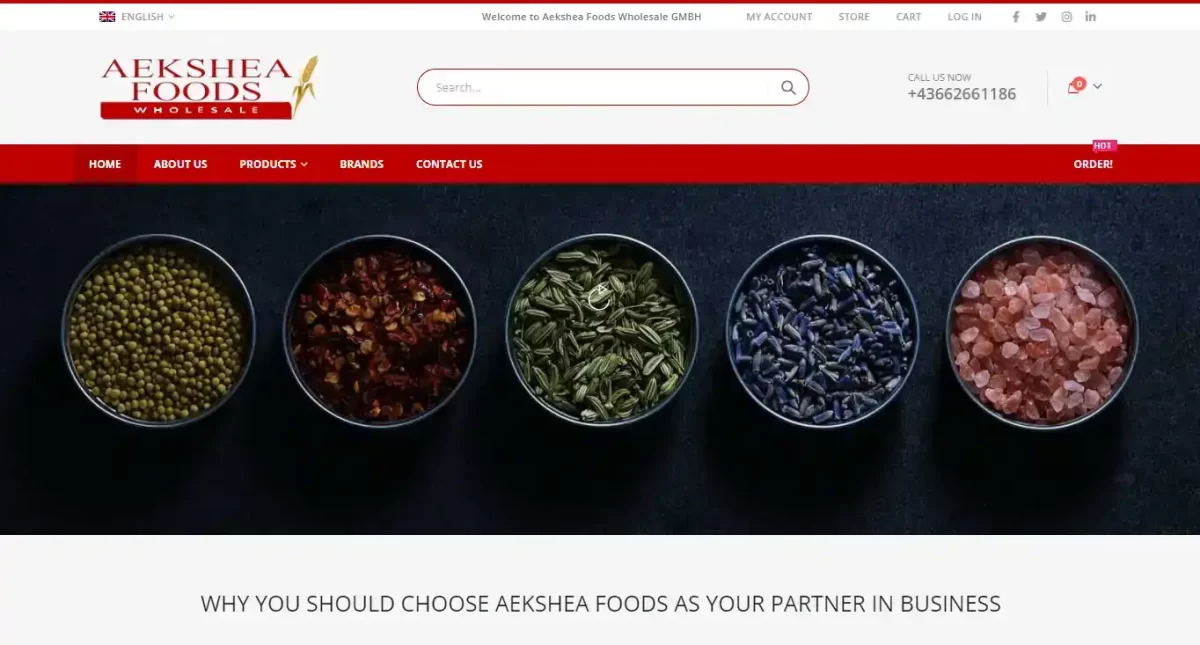Expand the cart chevron dropdown
Image resolution: width=1200 pixels, height=645 pixels.
(1097, 86)
